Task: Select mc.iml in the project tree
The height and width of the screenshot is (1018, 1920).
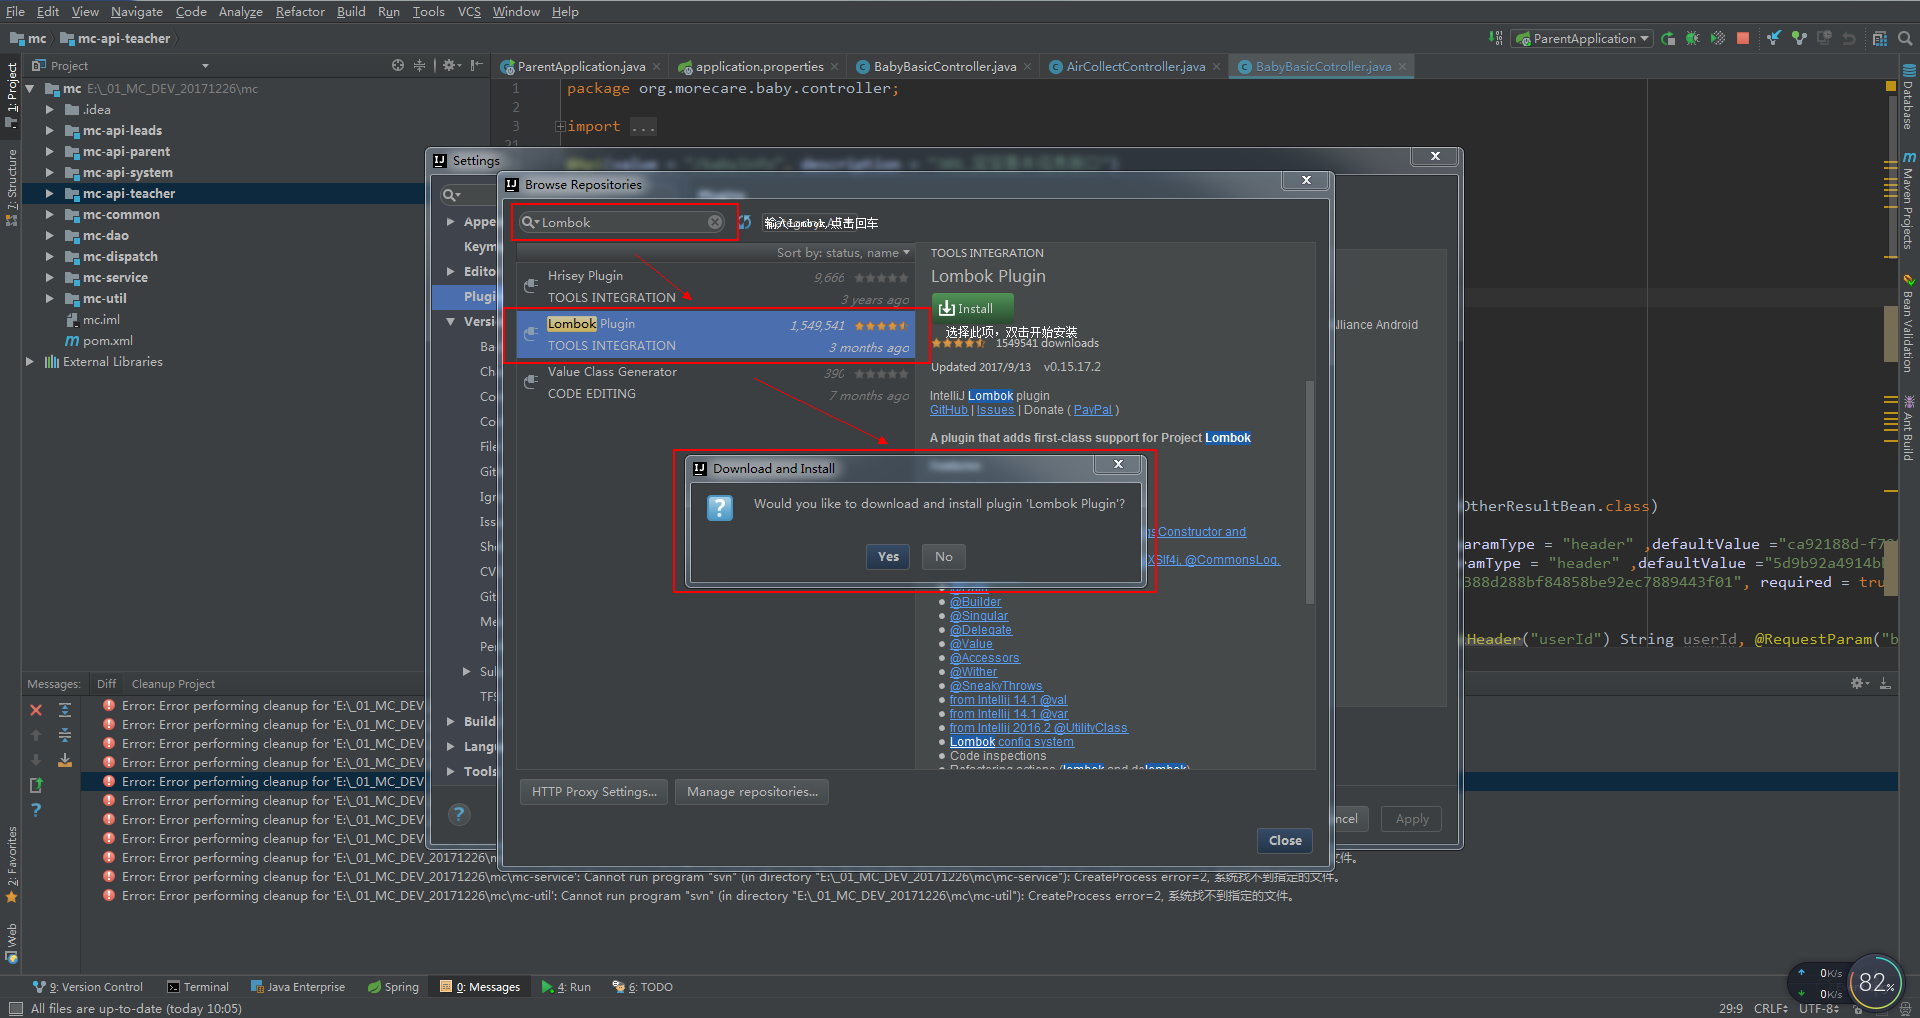Action: click(x=101, y=319)
